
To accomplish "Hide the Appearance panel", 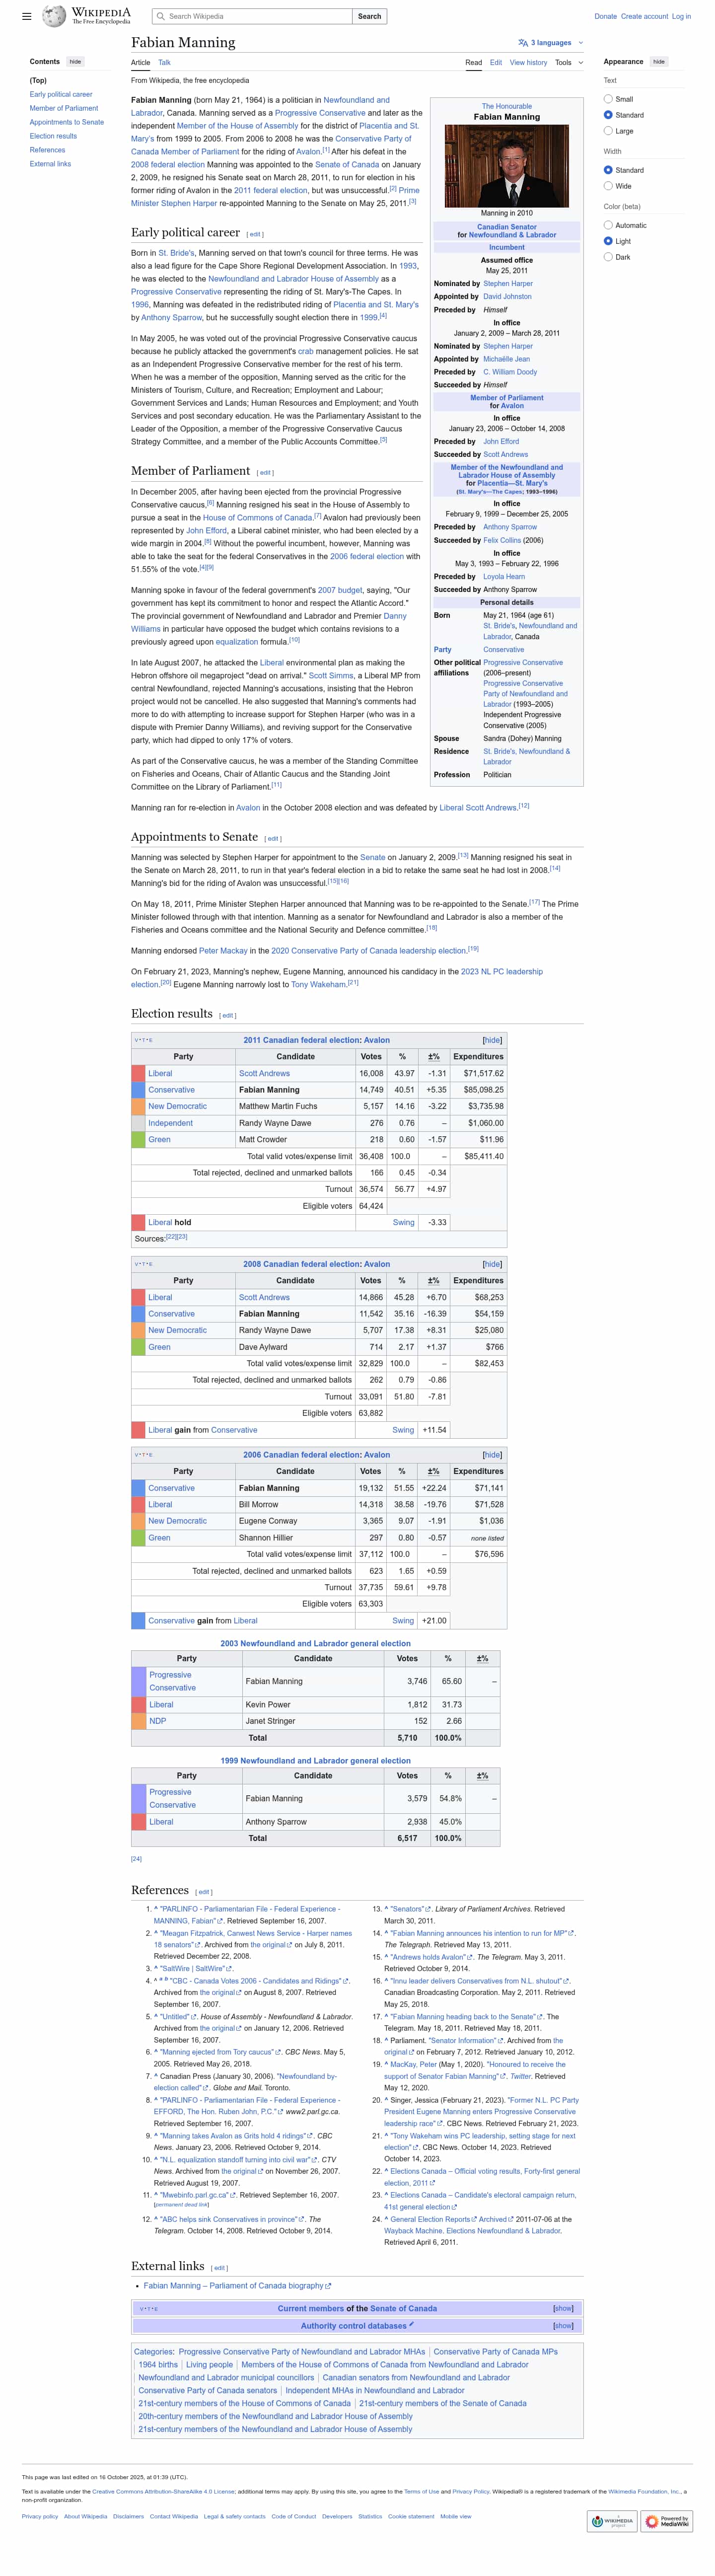I will (x=659, y=62).
